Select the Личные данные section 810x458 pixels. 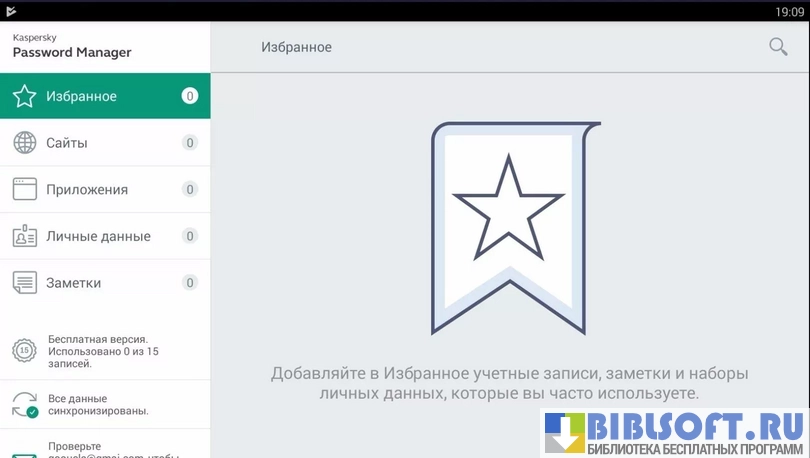click(x=98, y=236)
